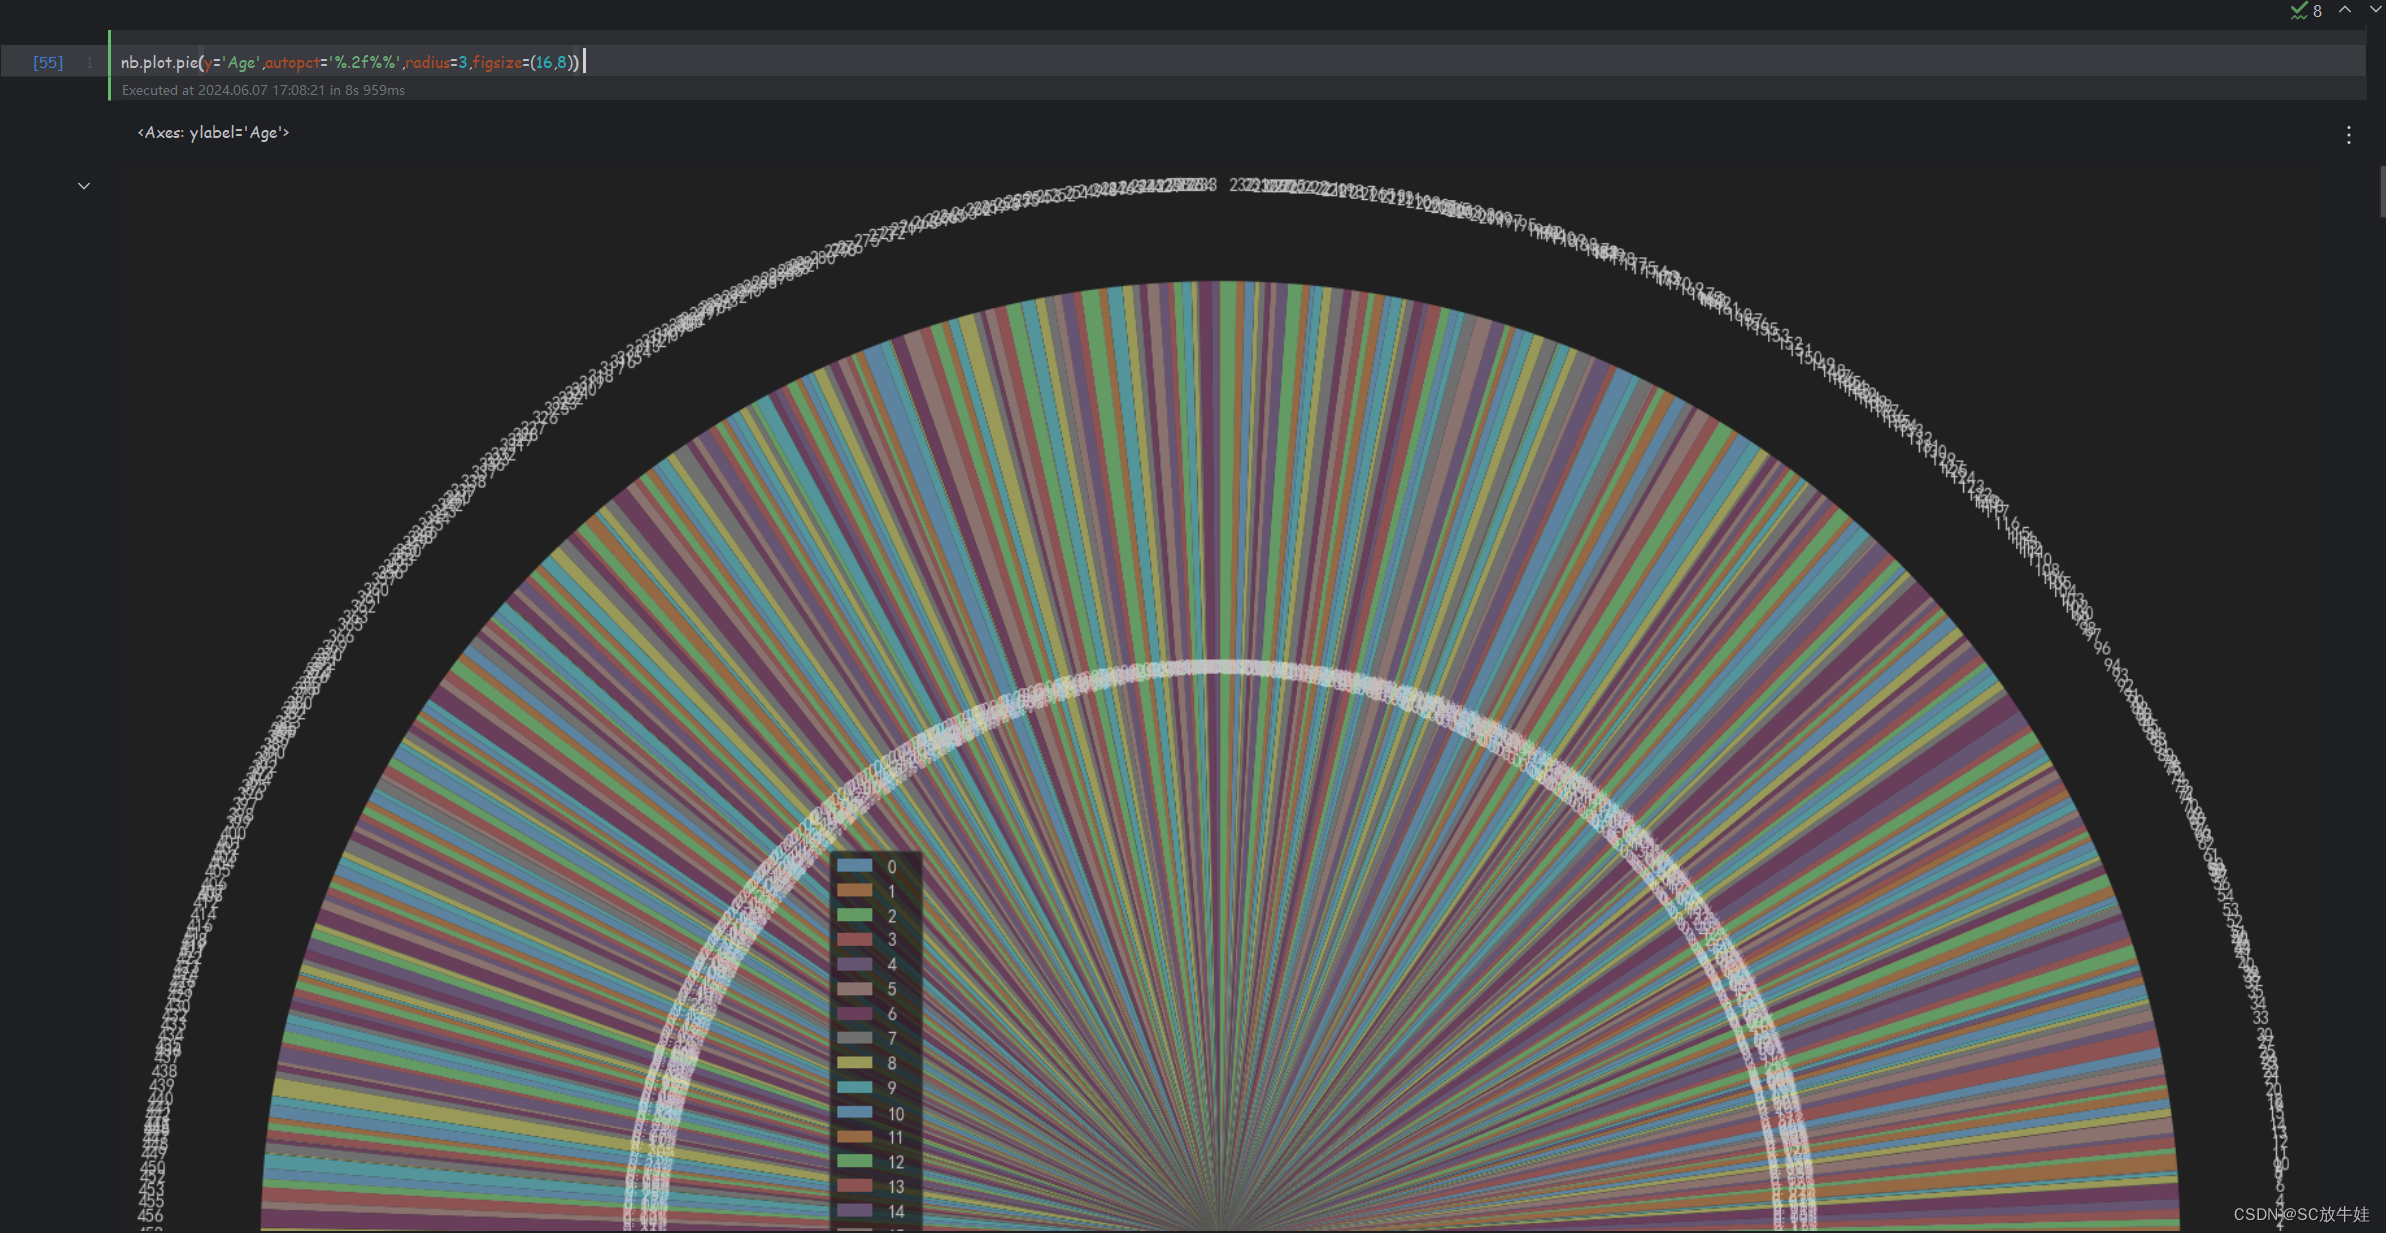The width and height of the screenshot is (2386, 1233).
Task: Click the legend color swatch for entry 2
Action: tap(855, 915)
